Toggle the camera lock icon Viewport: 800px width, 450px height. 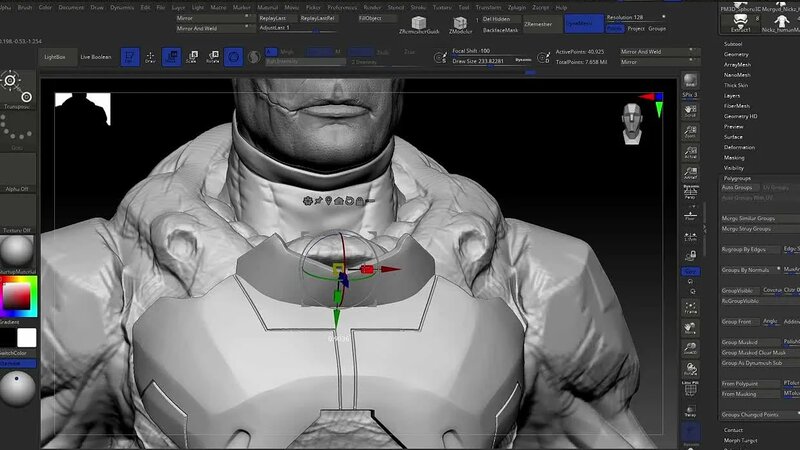coord(690,255)
